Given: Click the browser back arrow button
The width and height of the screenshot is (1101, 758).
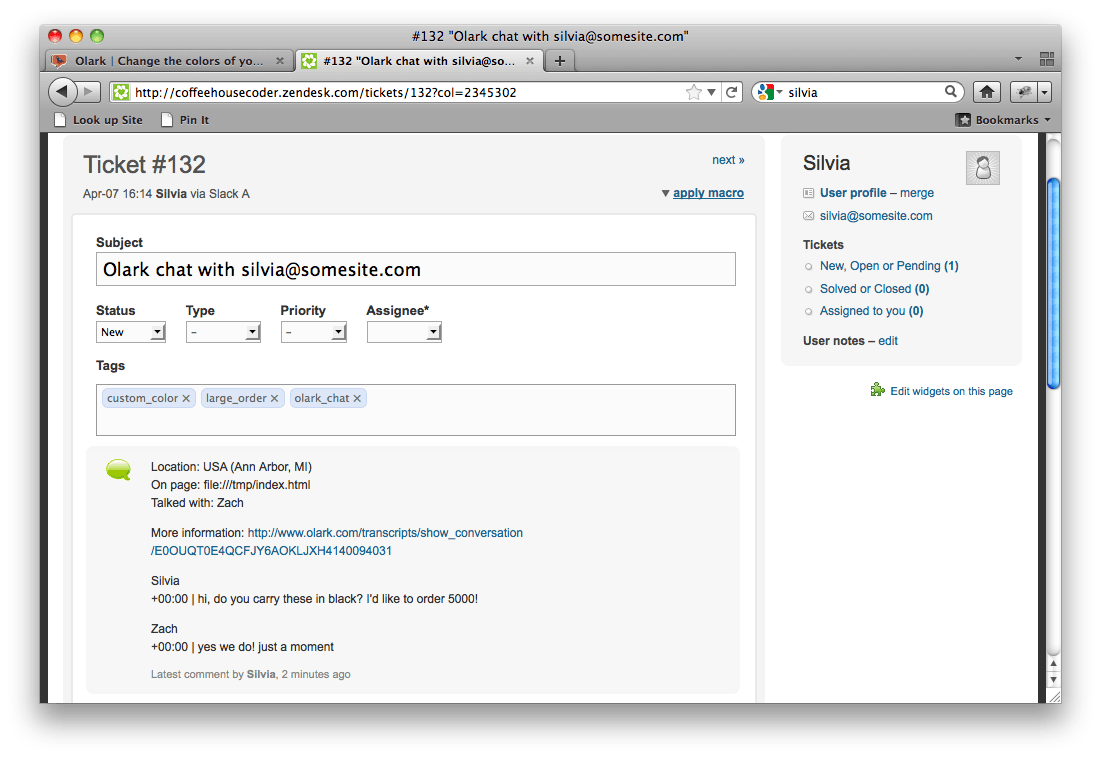Looking at the screenshot, I should click(63, 92).
